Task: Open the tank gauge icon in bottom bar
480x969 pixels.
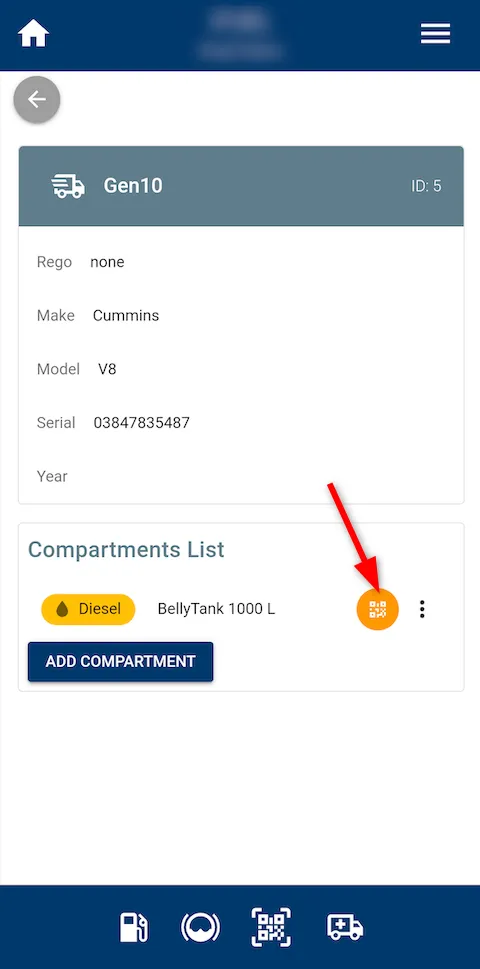Action: pos(200,928)
